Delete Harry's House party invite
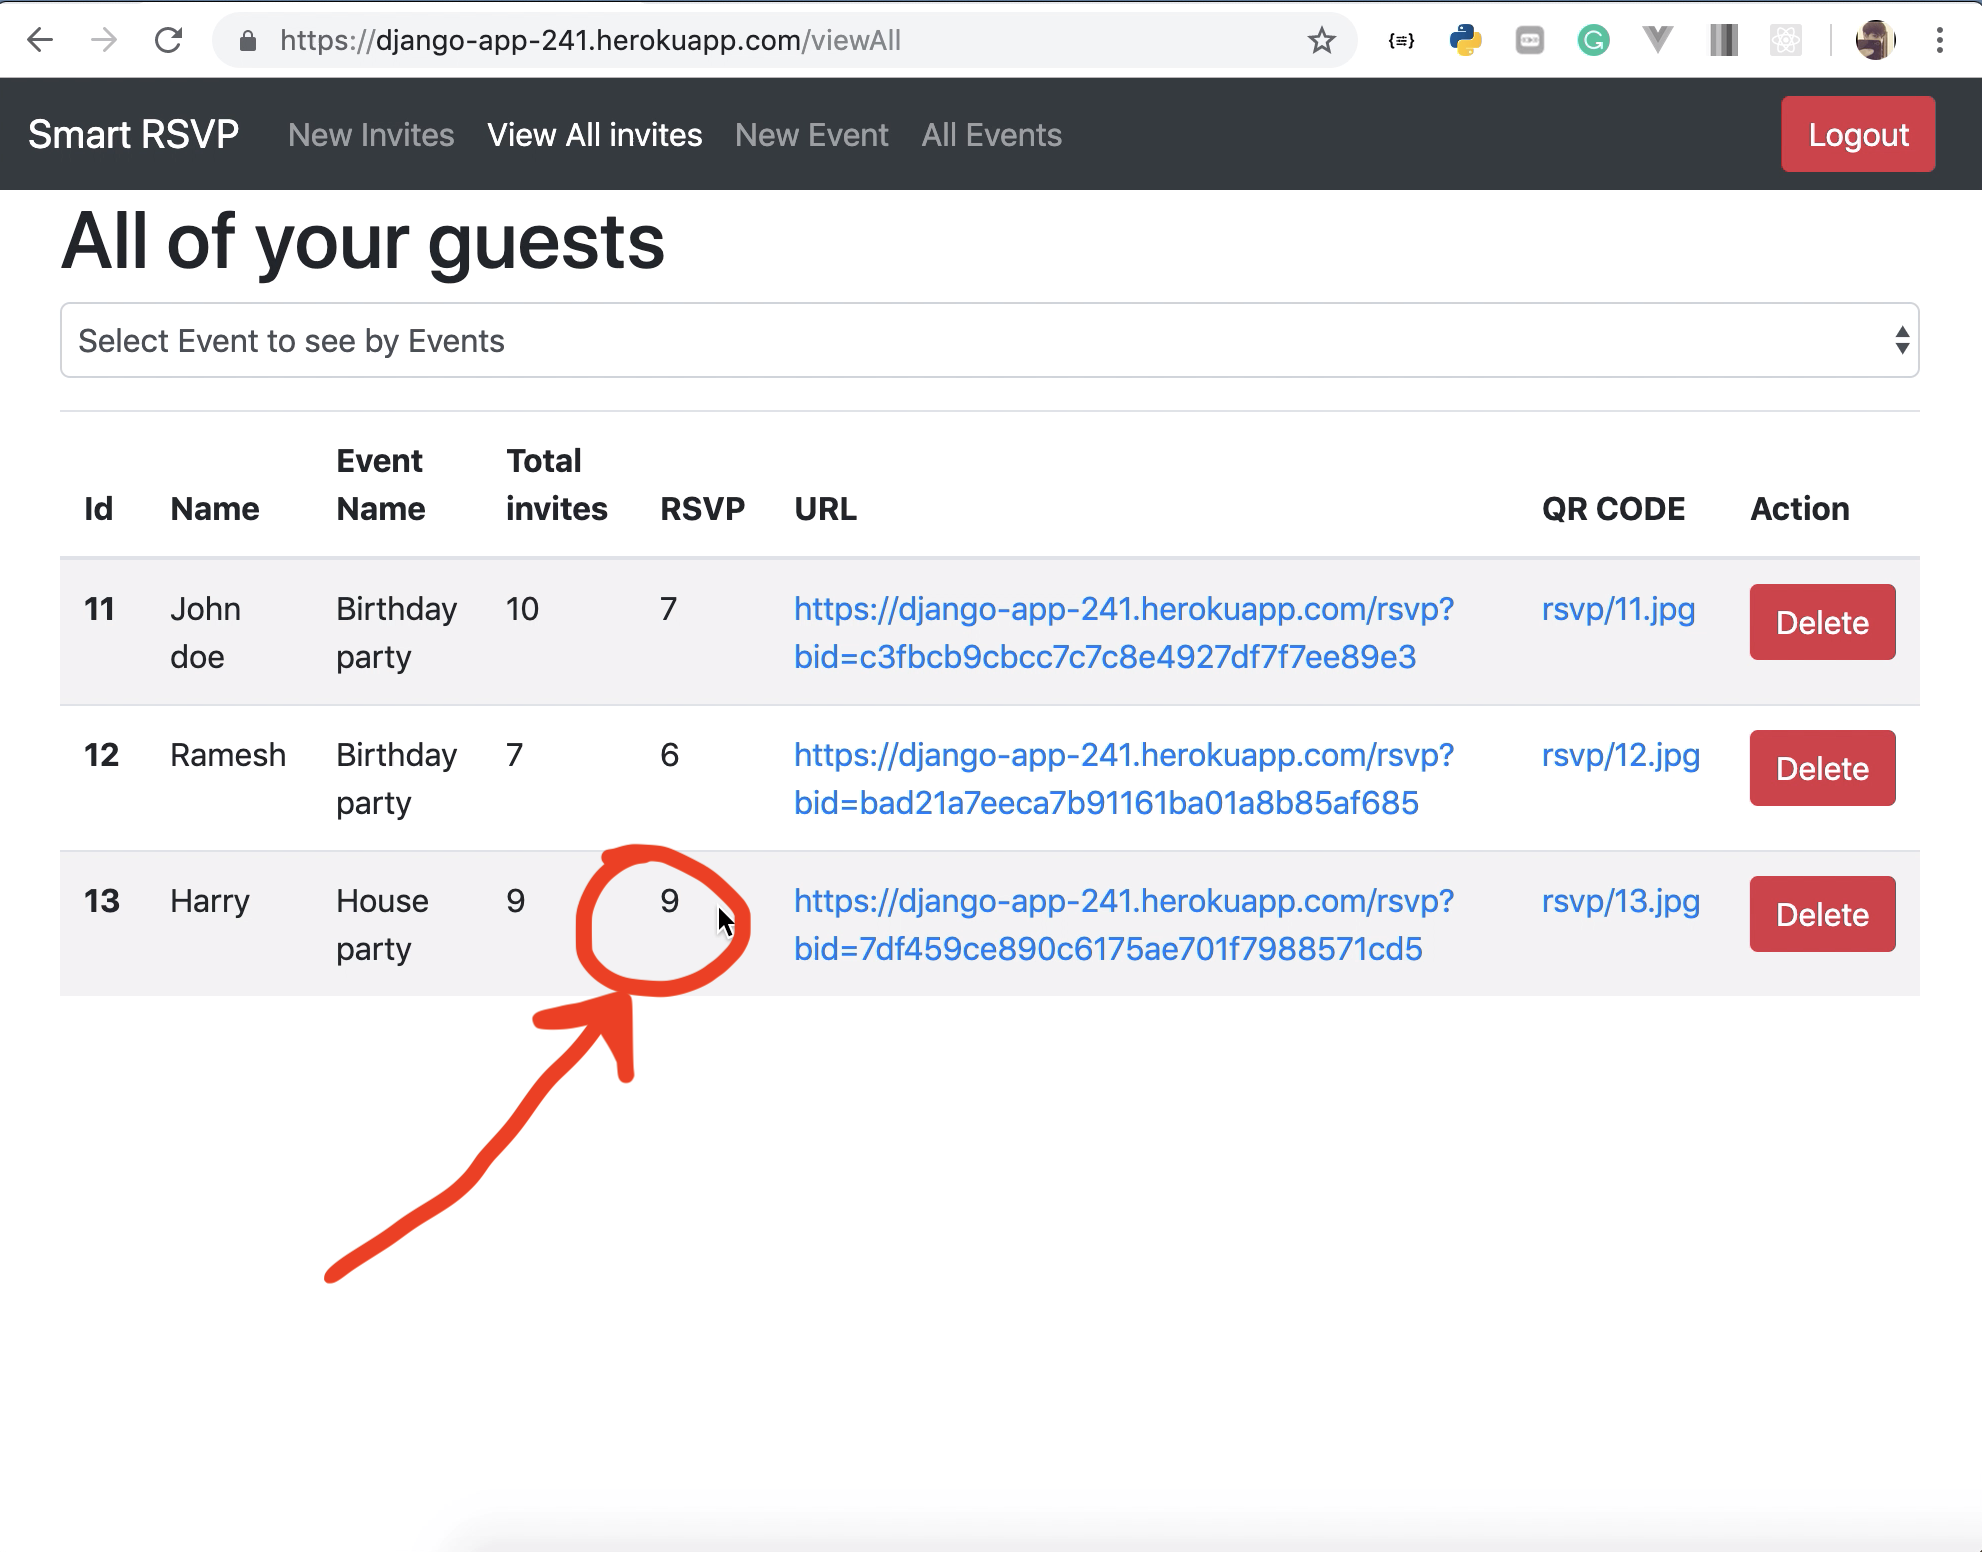 pos(1821,914)
